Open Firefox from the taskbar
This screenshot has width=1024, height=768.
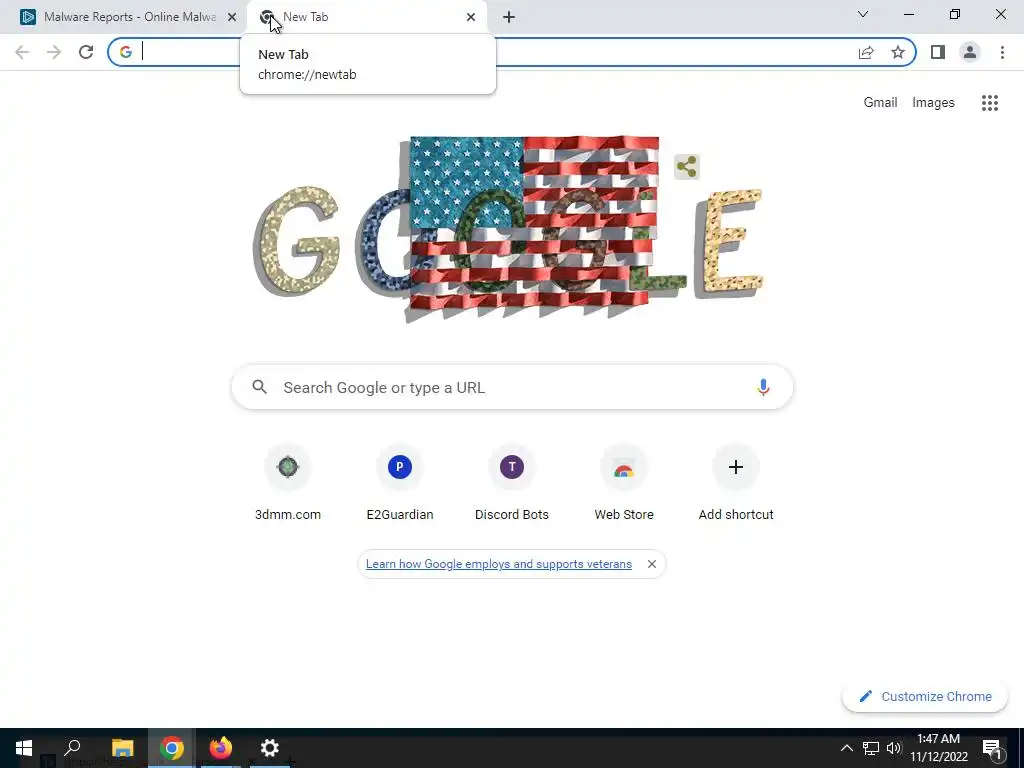pos(221,748)
